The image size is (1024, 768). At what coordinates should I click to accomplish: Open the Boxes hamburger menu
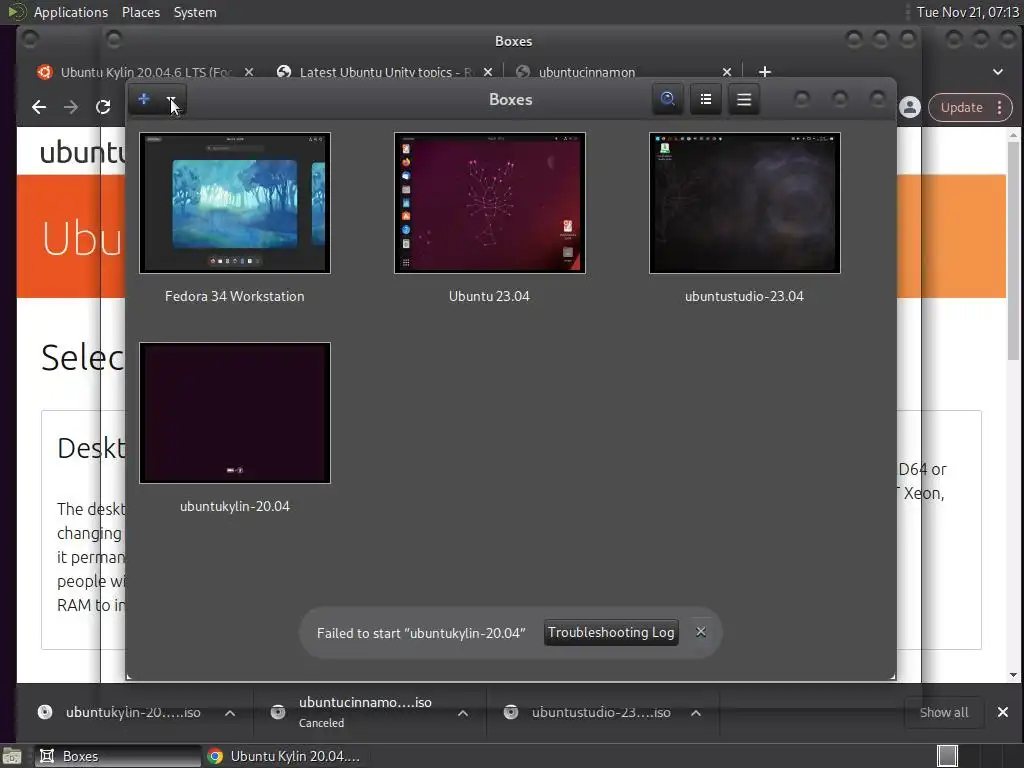coord(744,99)
